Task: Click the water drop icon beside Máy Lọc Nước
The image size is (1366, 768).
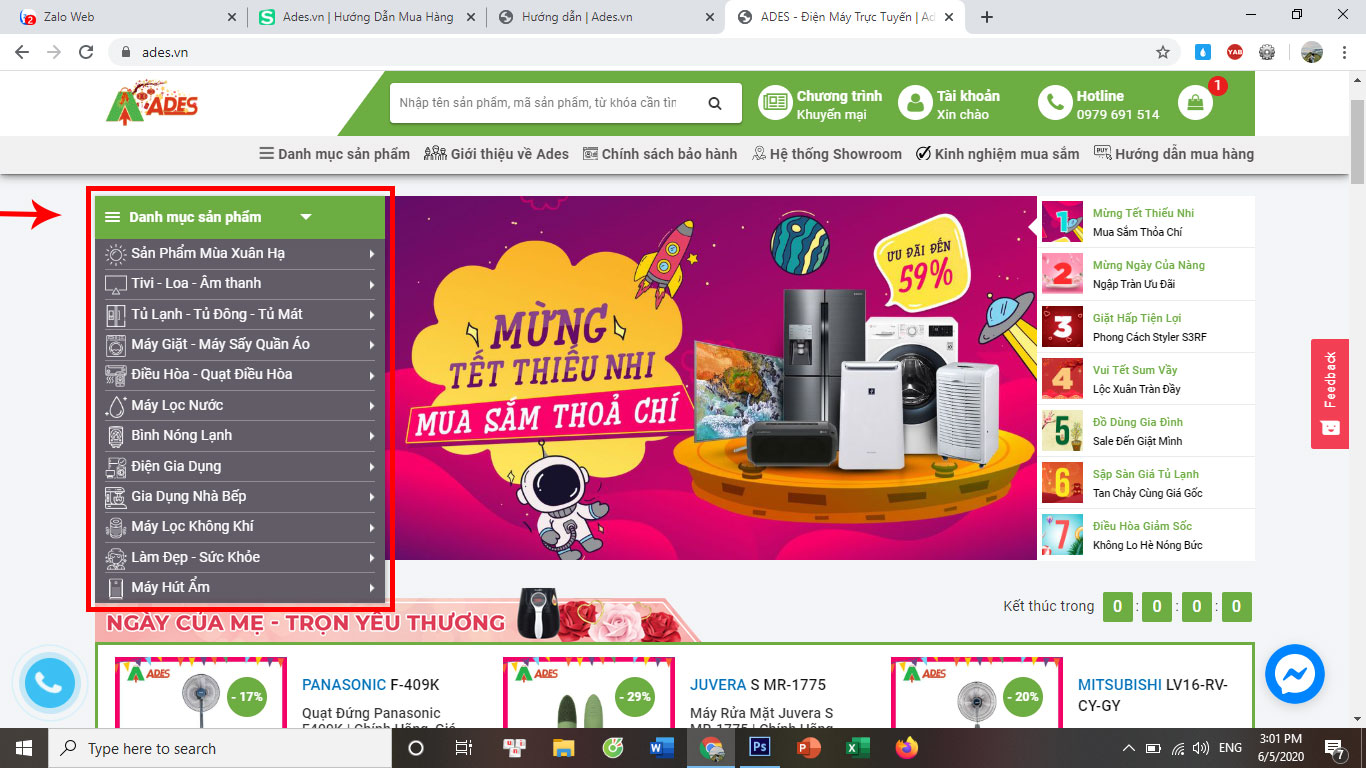Action: coord(116,405)
